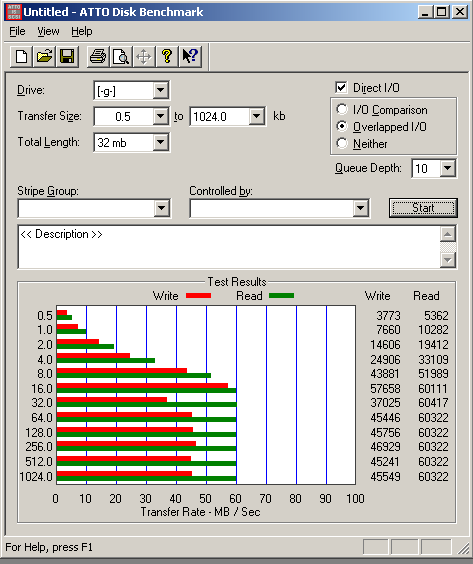The height and width of the screenshot is (564, 473).
Task: Click the Description scrollbar up arrow
Action: (x=448, y=235)
